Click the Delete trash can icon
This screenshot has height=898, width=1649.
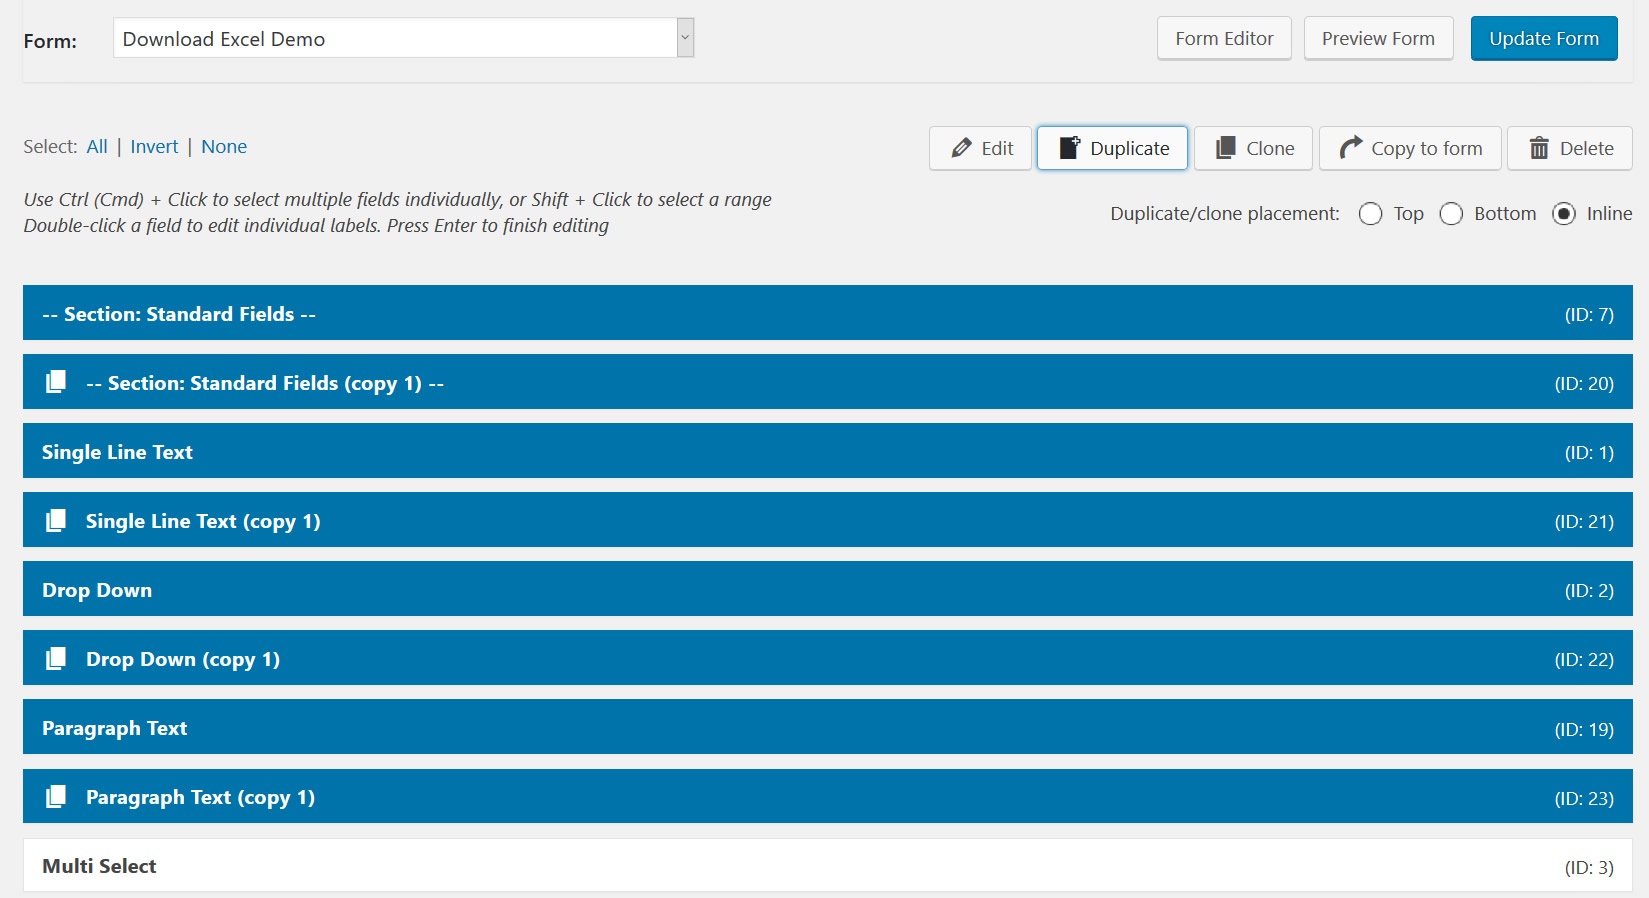tap(1539, 148)
